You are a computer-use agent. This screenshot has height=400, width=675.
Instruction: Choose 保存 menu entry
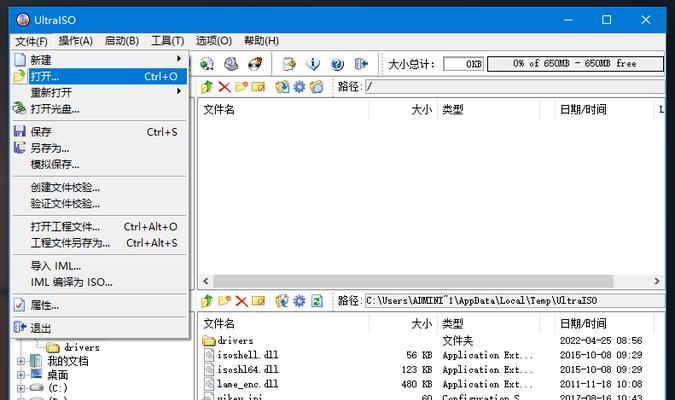tap(99, 132)
